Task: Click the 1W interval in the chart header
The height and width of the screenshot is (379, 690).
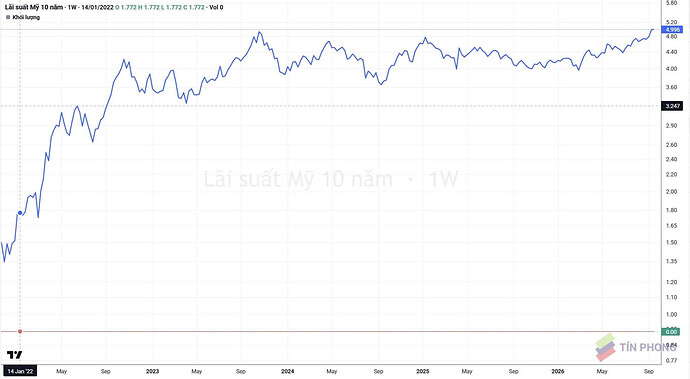Action: point(72,7)
